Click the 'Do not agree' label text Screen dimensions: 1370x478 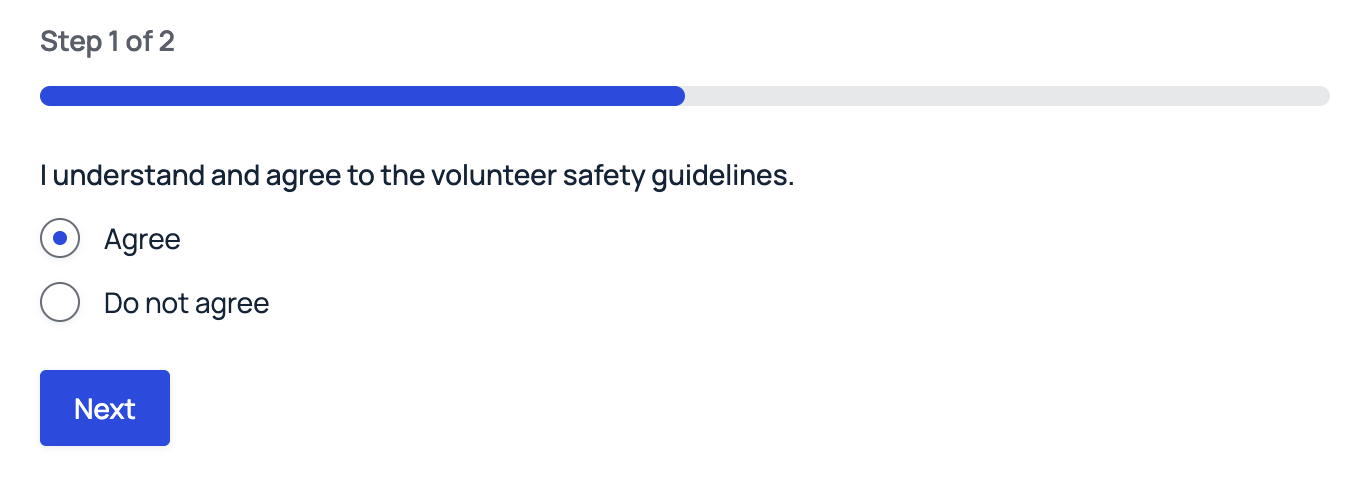(186, 303)
